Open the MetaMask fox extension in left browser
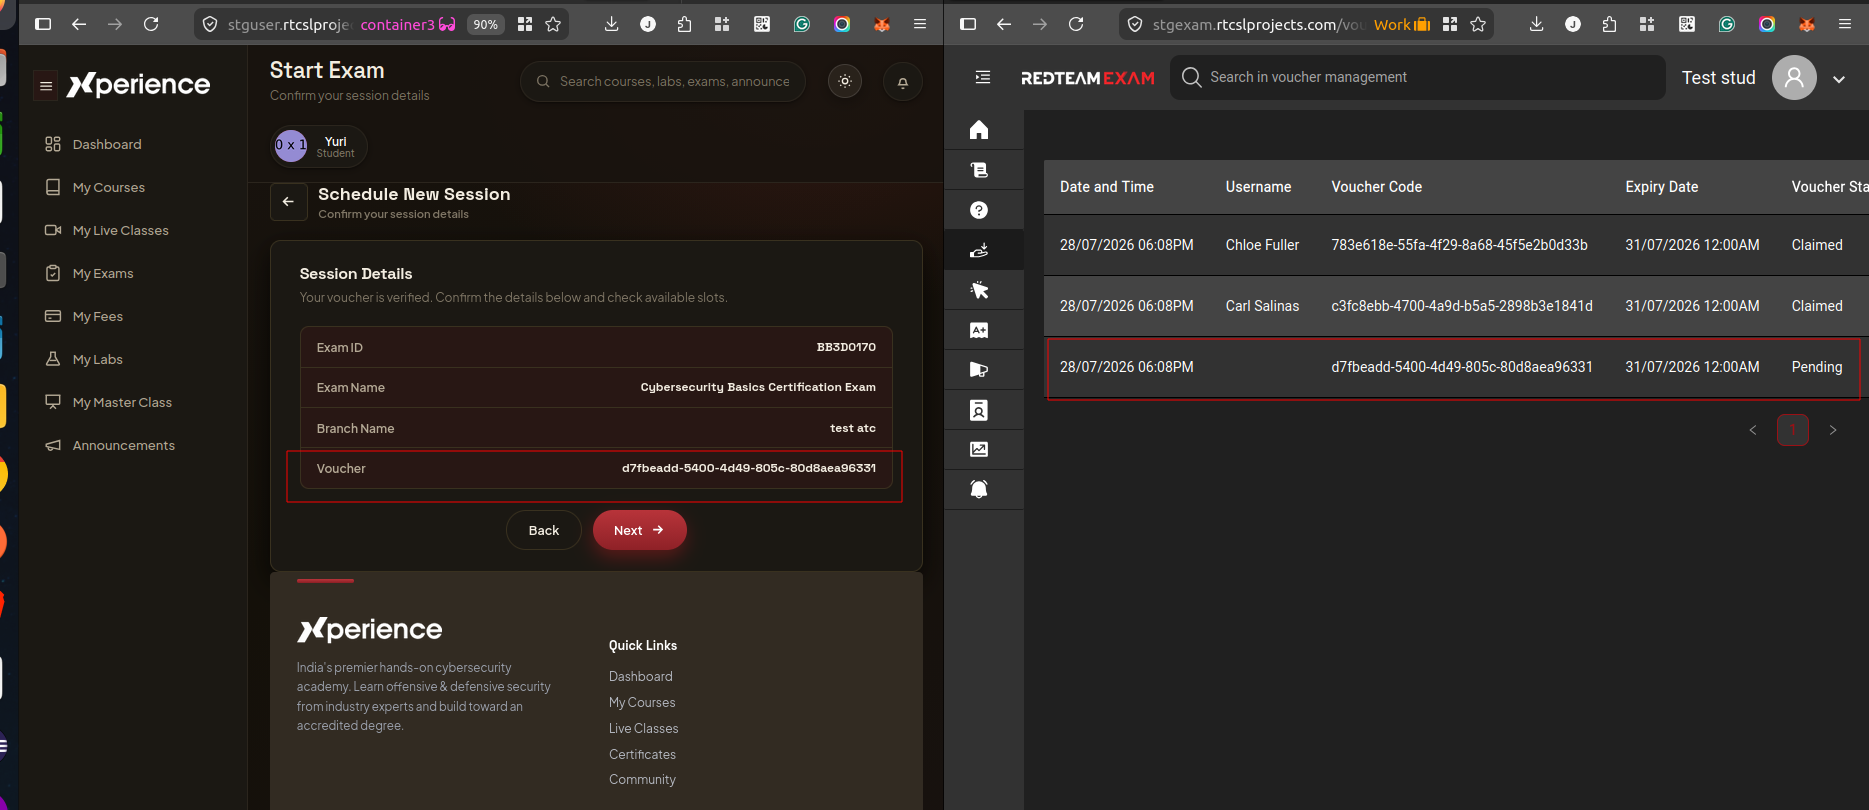Viewport: 1869px width, 810px height. point(881,24)
